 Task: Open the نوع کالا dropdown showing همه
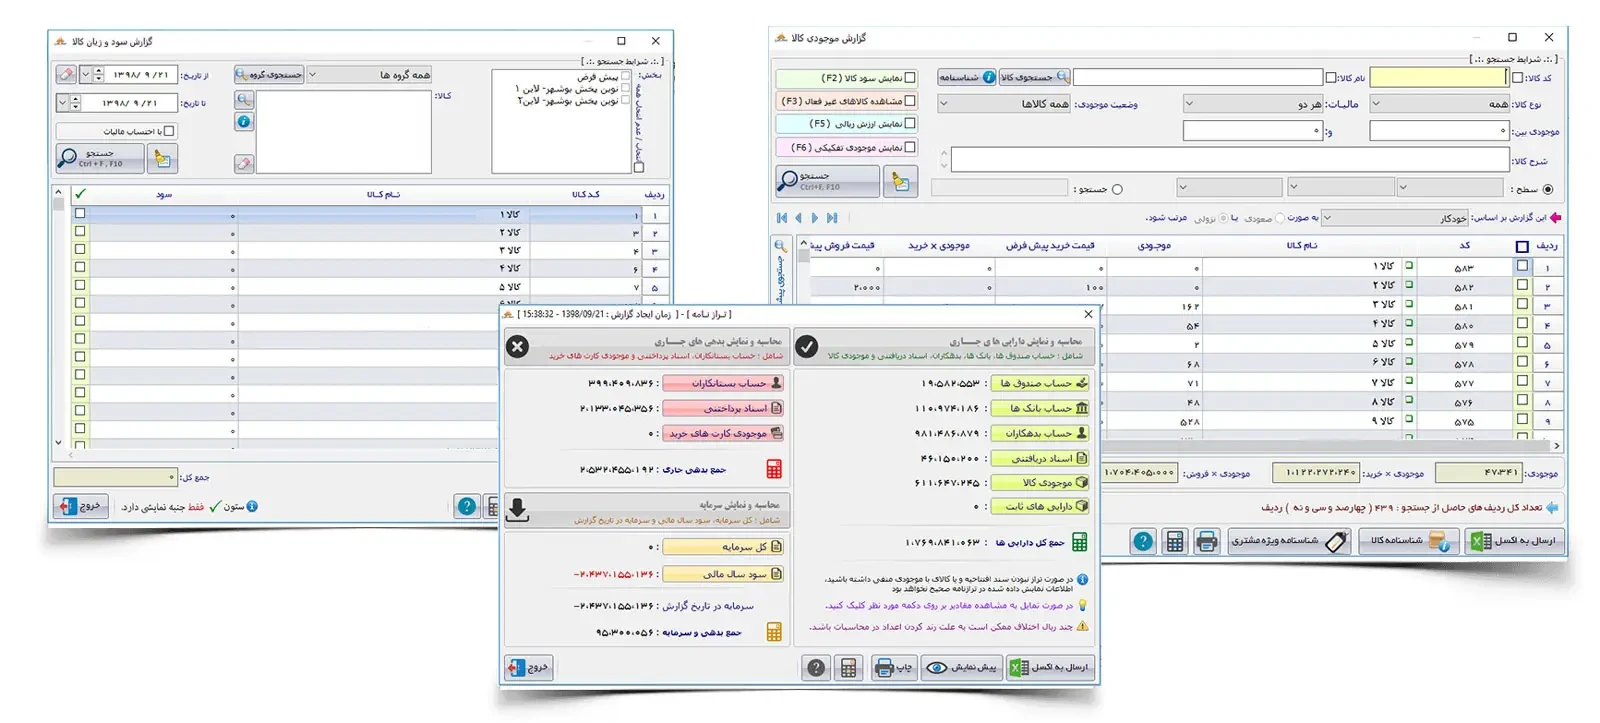[x=1440, y=104]
